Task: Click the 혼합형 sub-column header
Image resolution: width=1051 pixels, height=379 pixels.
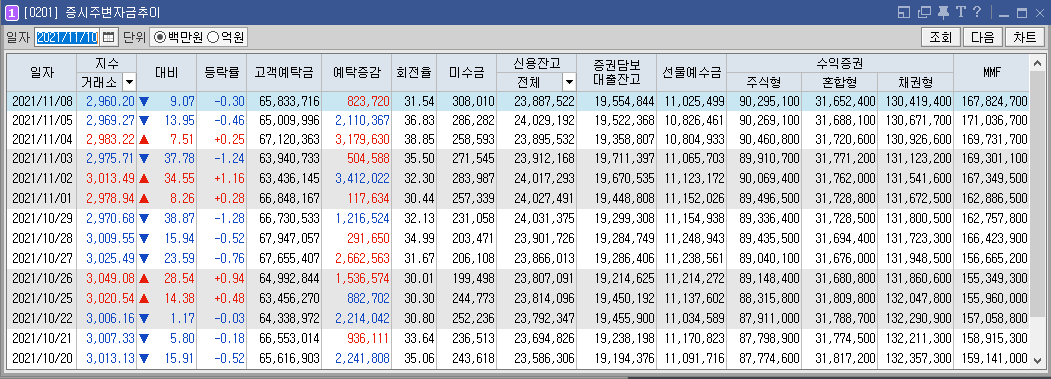Action: click(x=839, y=83)
